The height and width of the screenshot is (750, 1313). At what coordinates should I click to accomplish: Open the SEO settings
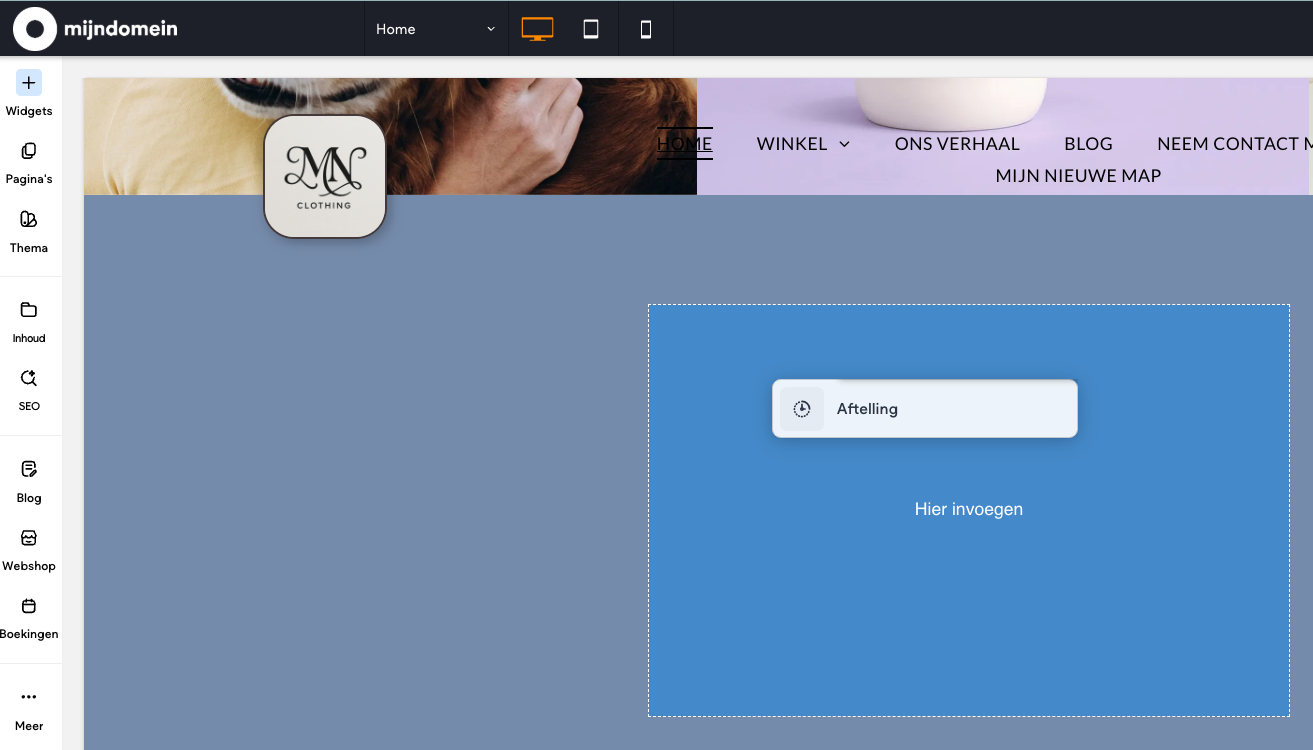pyautogui.click(x=29, y=390)
